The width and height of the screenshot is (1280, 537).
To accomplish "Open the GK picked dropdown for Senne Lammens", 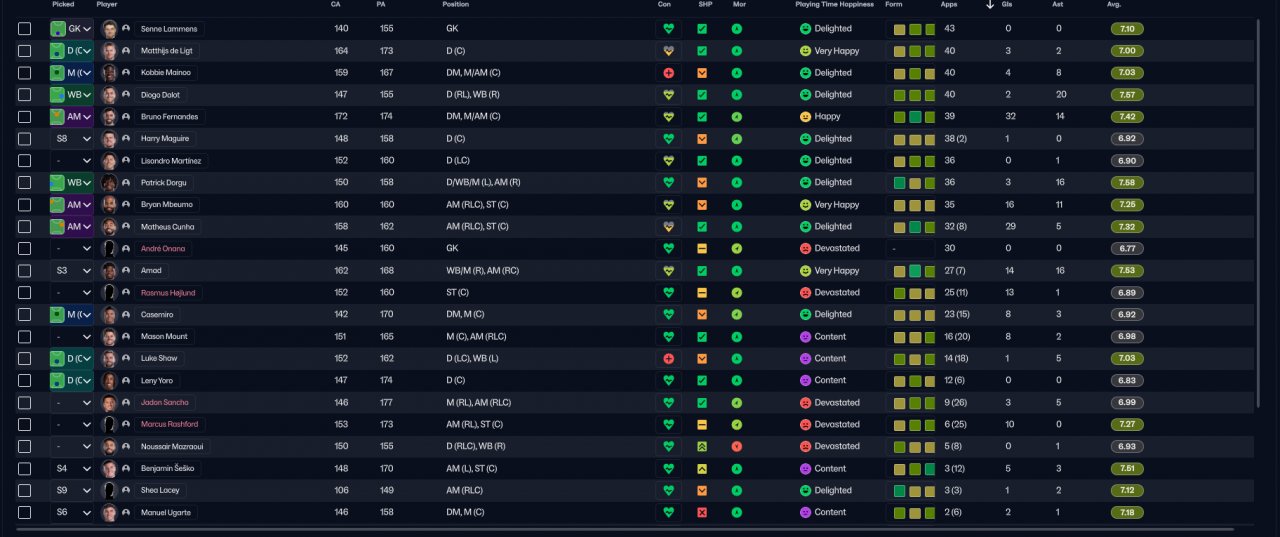I will 71,29.
